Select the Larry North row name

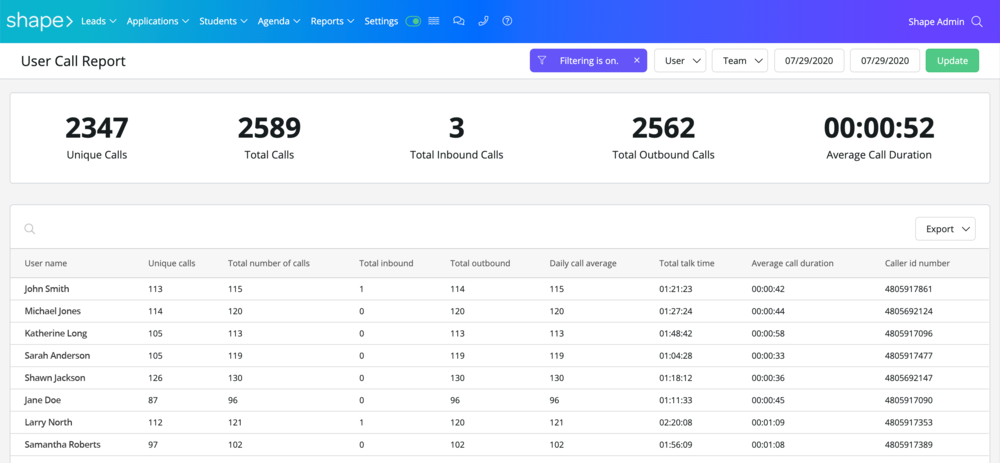click(48, 422)
